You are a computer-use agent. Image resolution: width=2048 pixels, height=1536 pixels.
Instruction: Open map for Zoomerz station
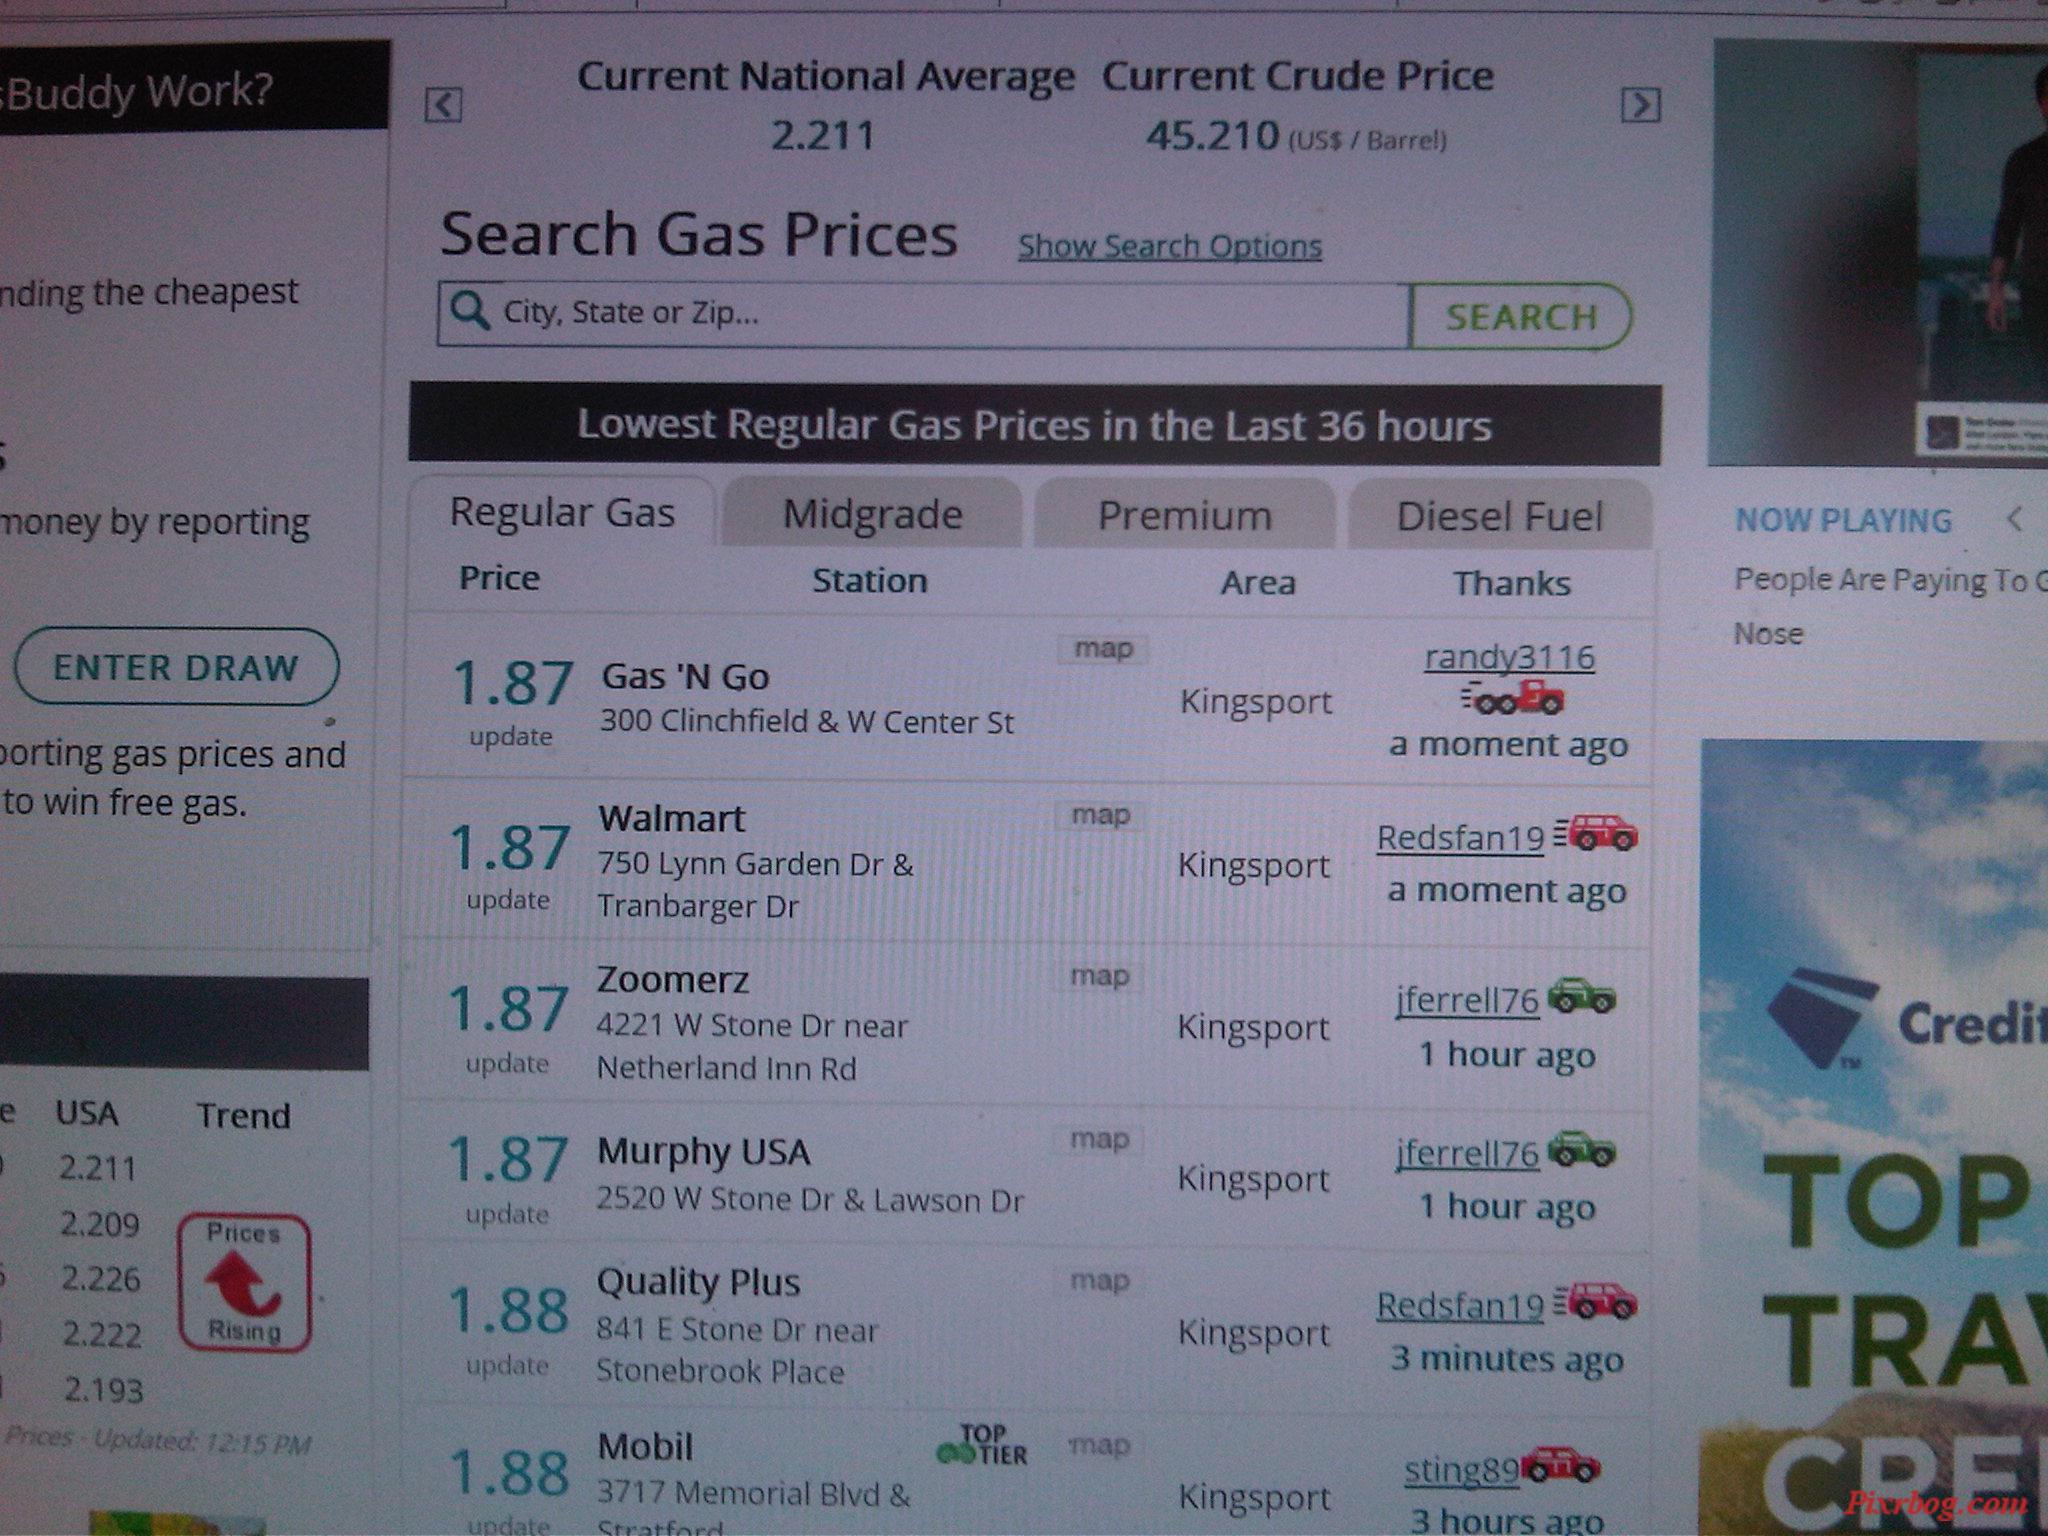[x=1100, y=975]
